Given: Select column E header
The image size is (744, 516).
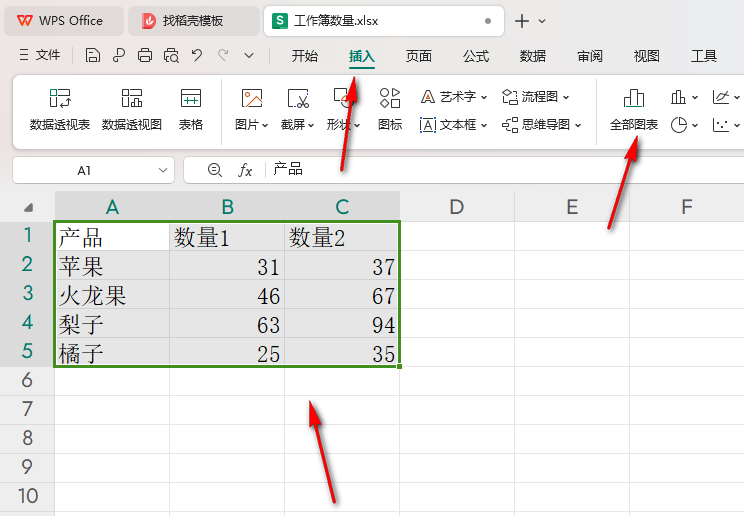Looking at the screenshot, I should pyautogui.click(x=572, y=207).
